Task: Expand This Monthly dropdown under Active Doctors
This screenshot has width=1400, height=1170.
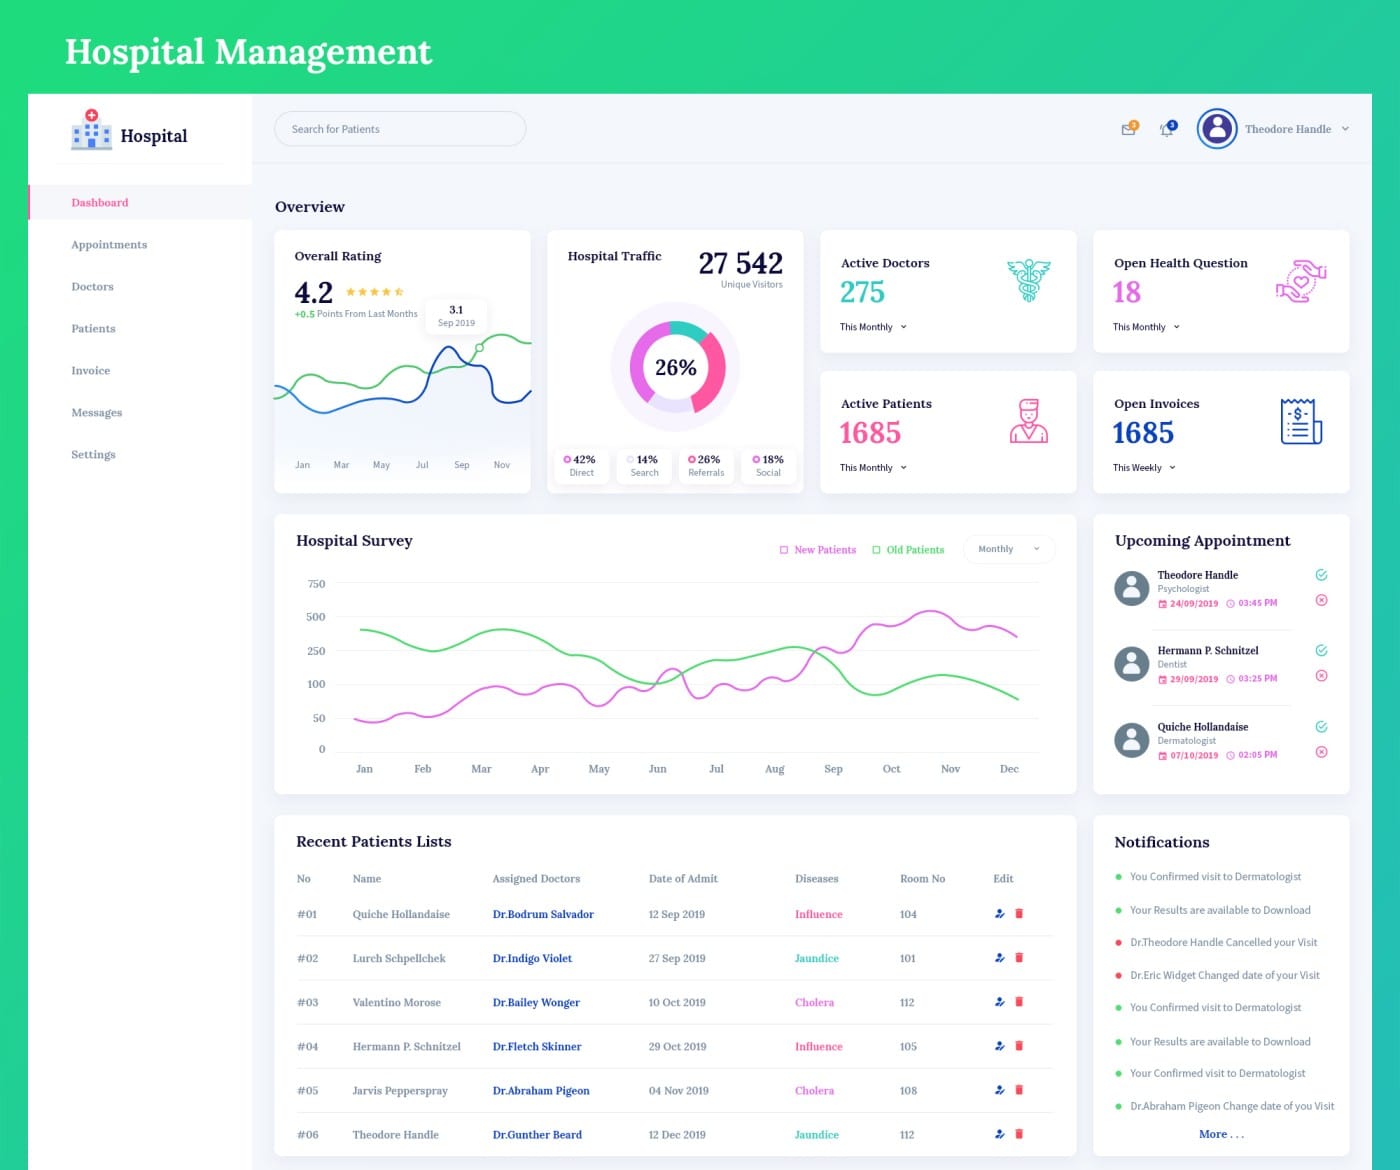Action: point(873,327)
